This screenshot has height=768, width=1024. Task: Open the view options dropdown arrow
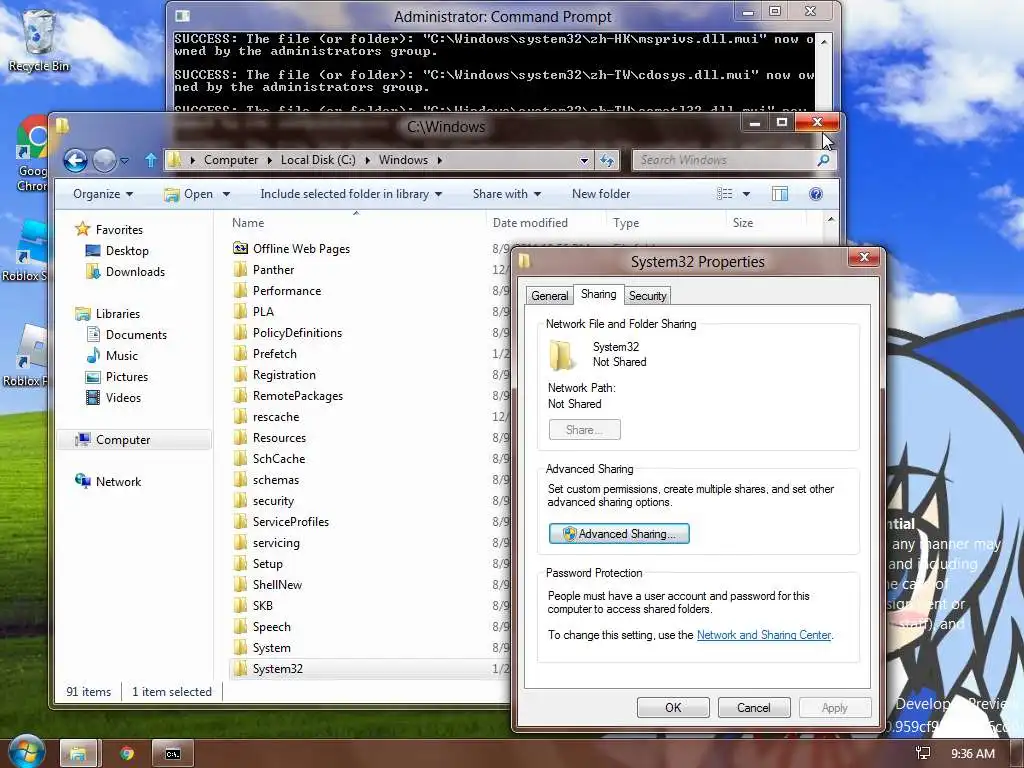(746, 194)
